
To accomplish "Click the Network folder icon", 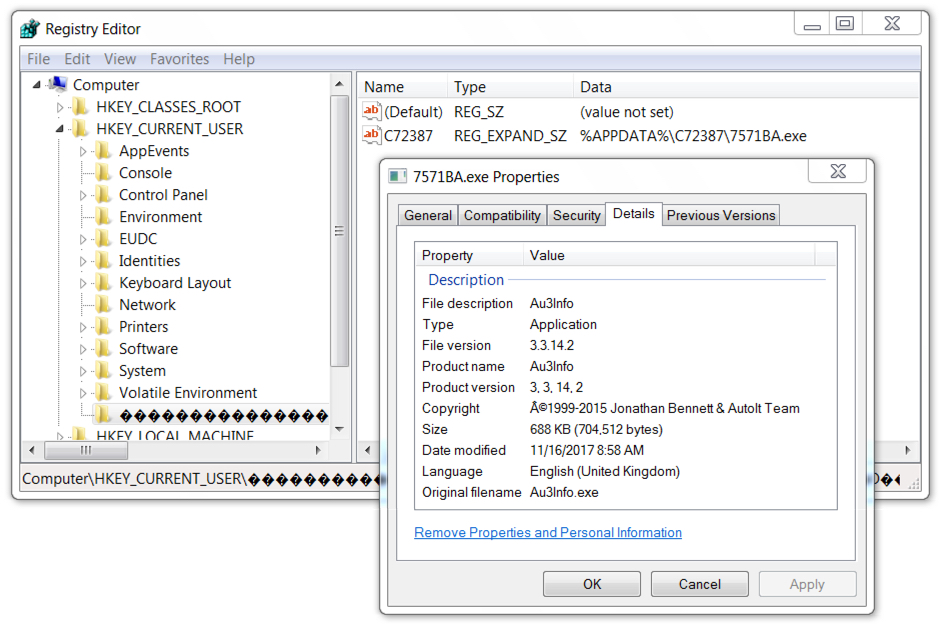I will tap(103, 305).
